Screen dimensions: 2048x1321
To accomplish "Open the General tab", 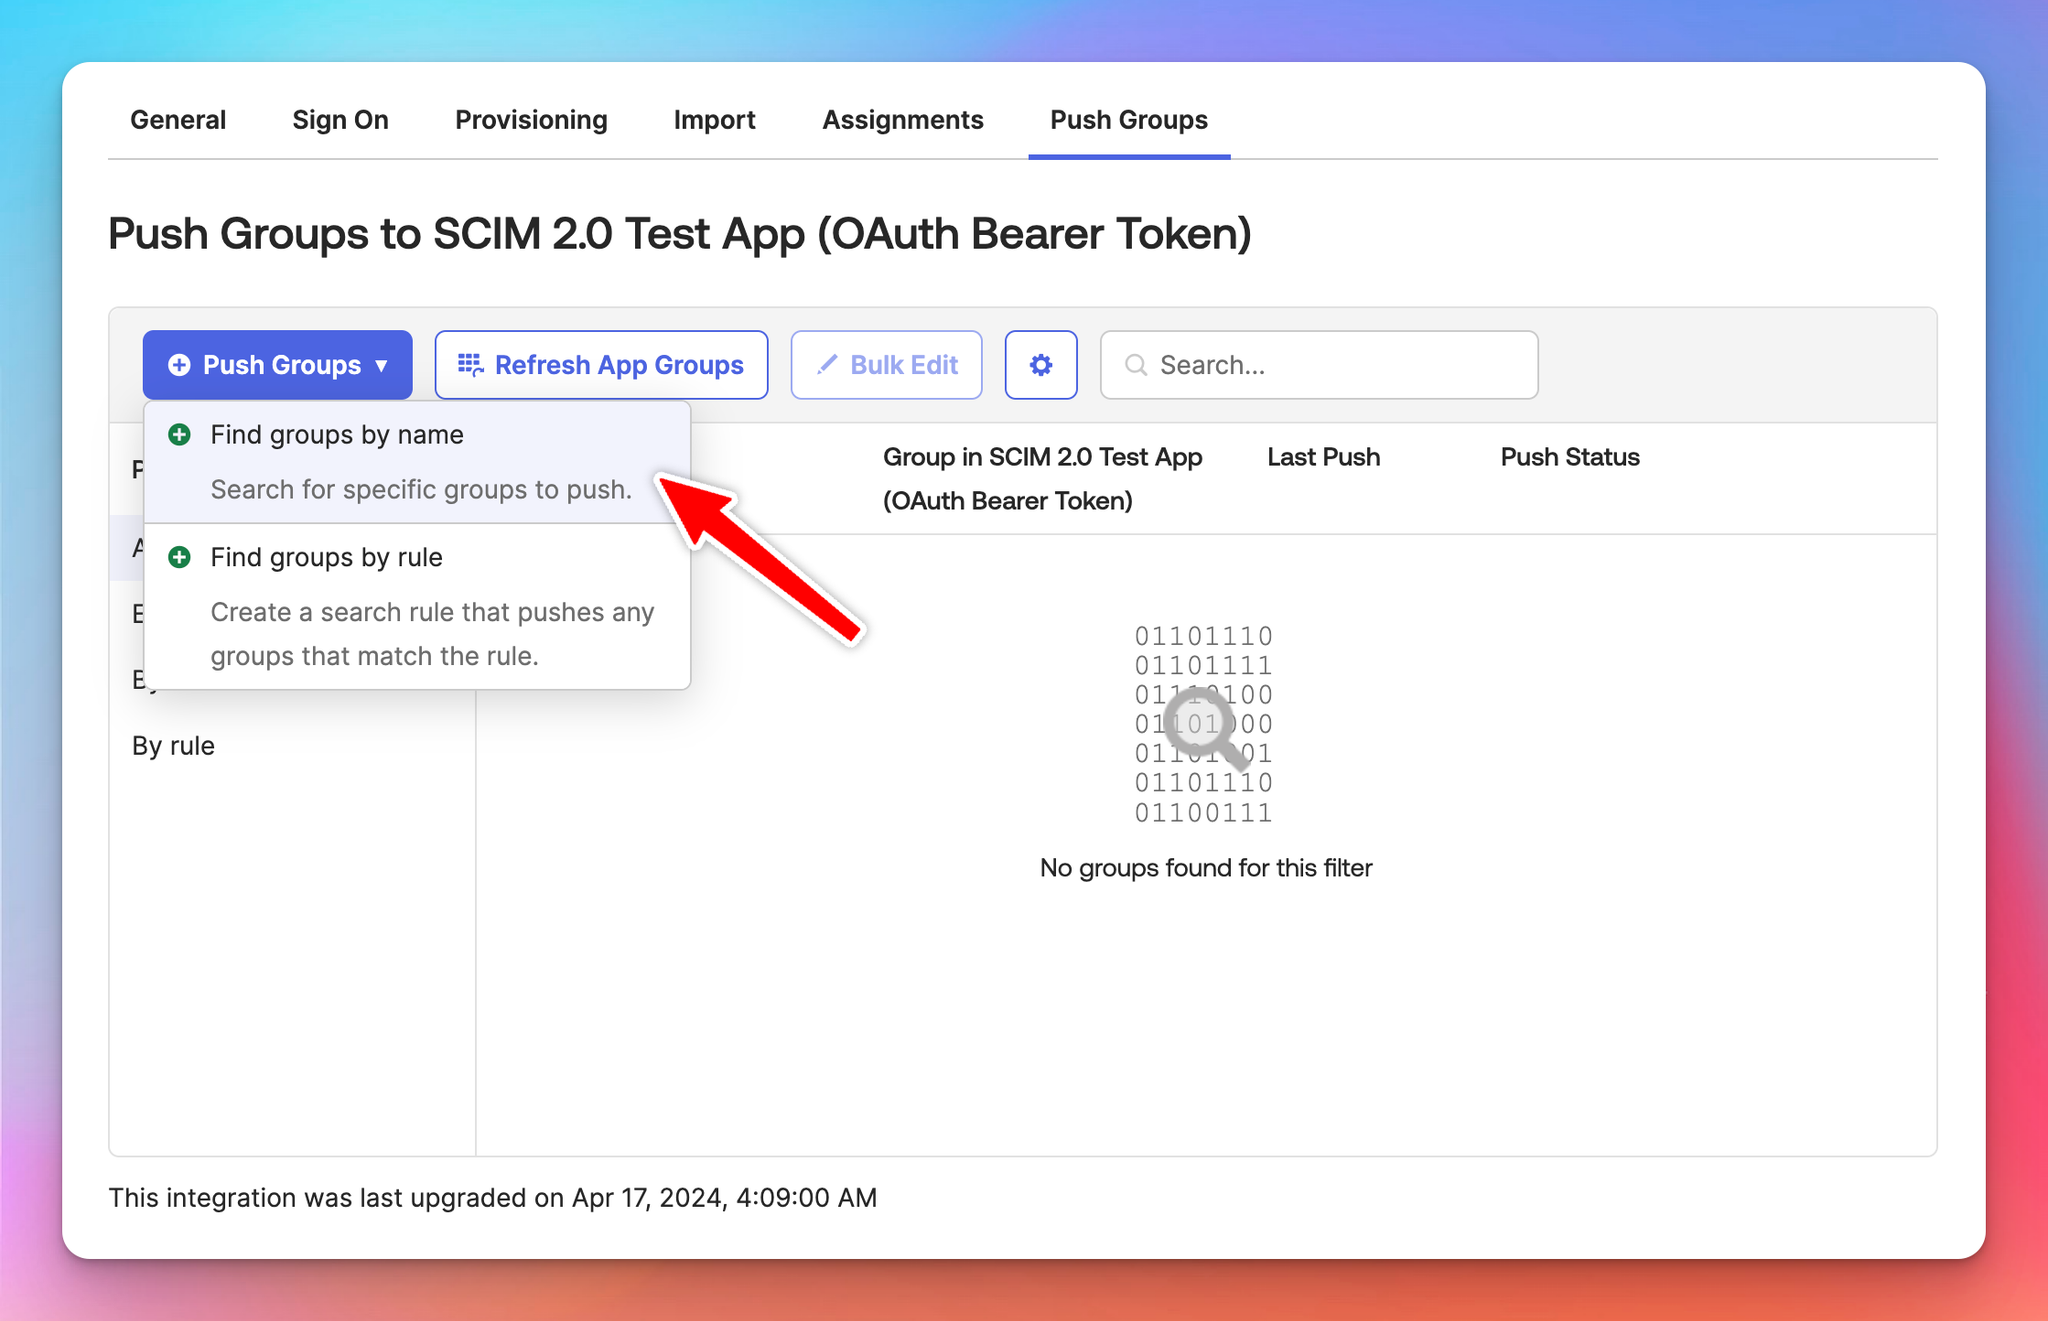I will pos(178,119).
